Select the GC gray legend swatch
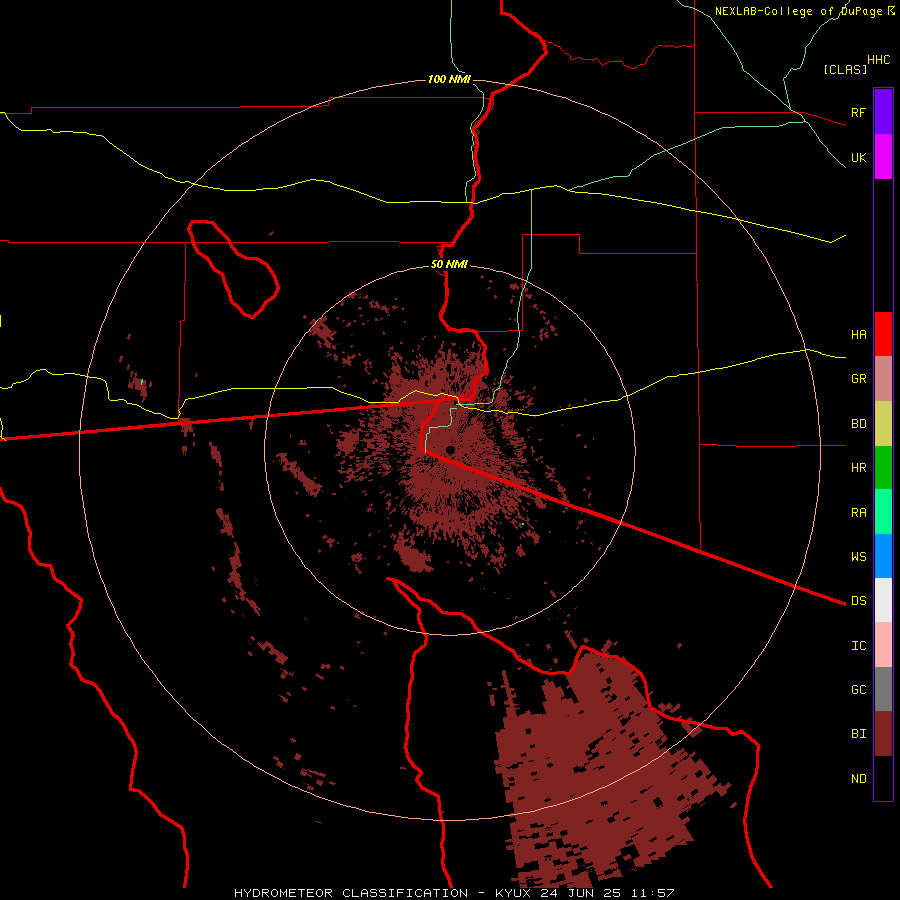 click(x=883, y=689)
